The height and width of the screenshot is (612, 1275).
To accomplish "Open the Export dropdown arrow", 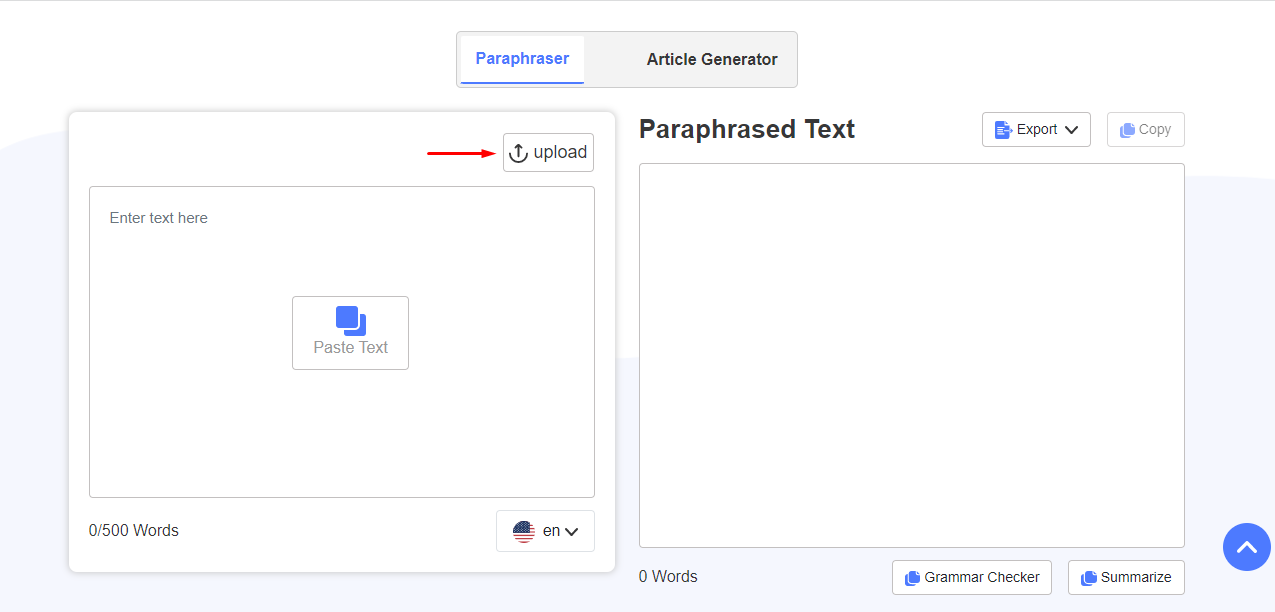I will pyautogui.click(x=1071, y=130).
